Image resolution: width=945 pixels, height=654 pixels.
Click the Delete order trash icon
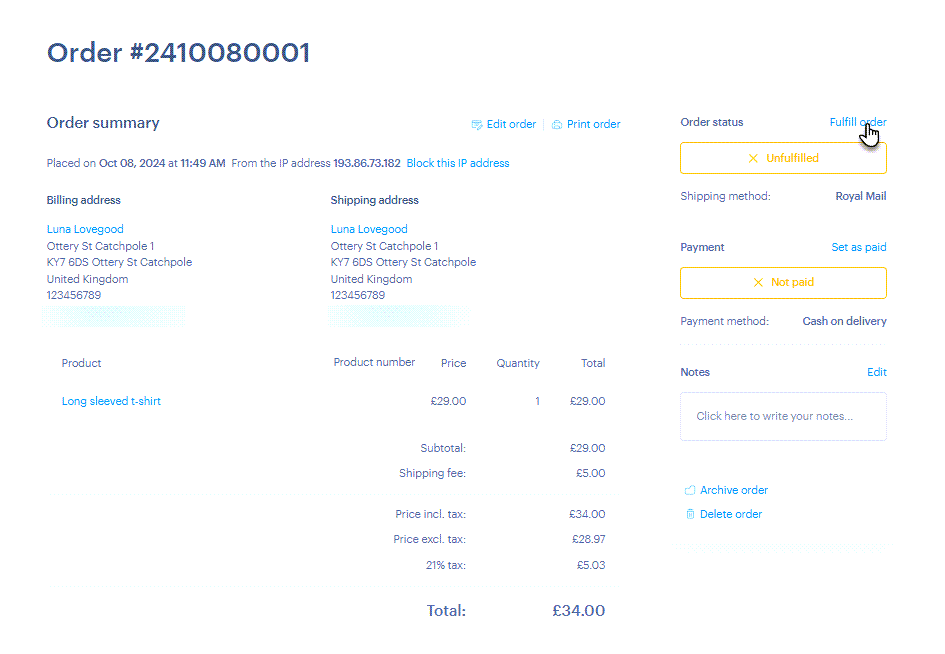690,514
